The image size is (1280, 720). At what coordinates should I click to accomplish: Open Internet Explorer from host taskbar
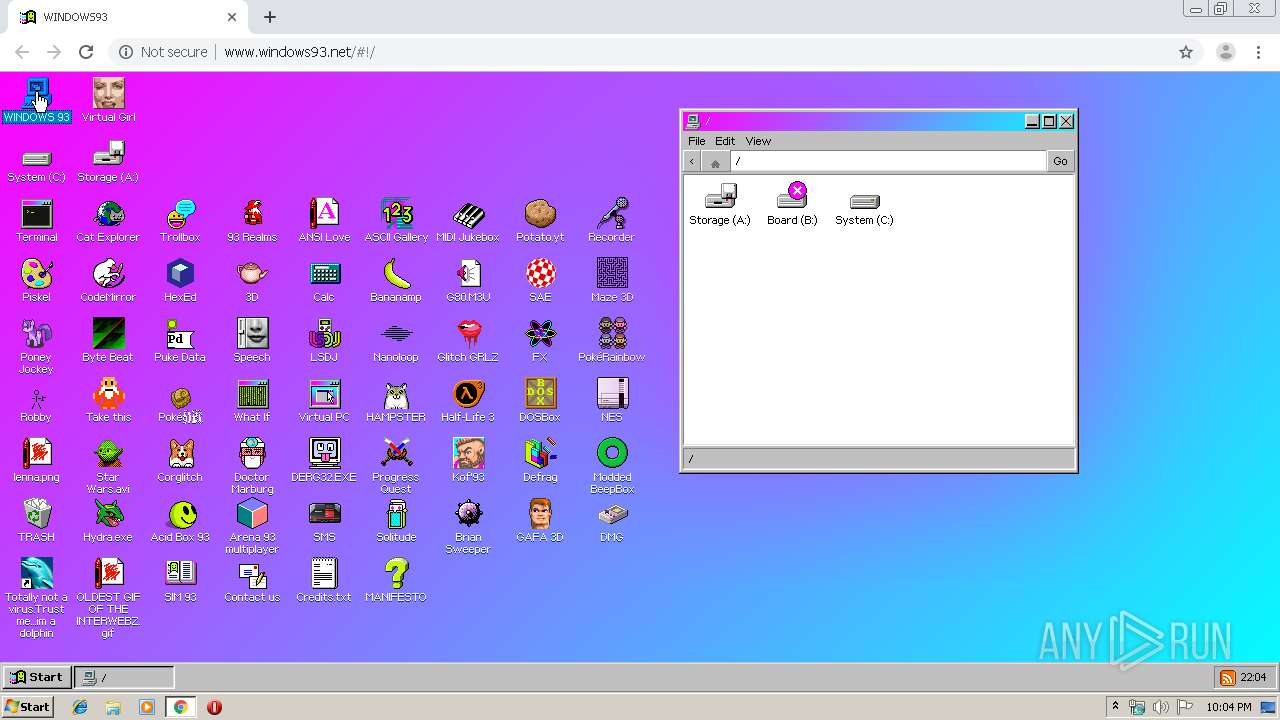coord(80,707)
